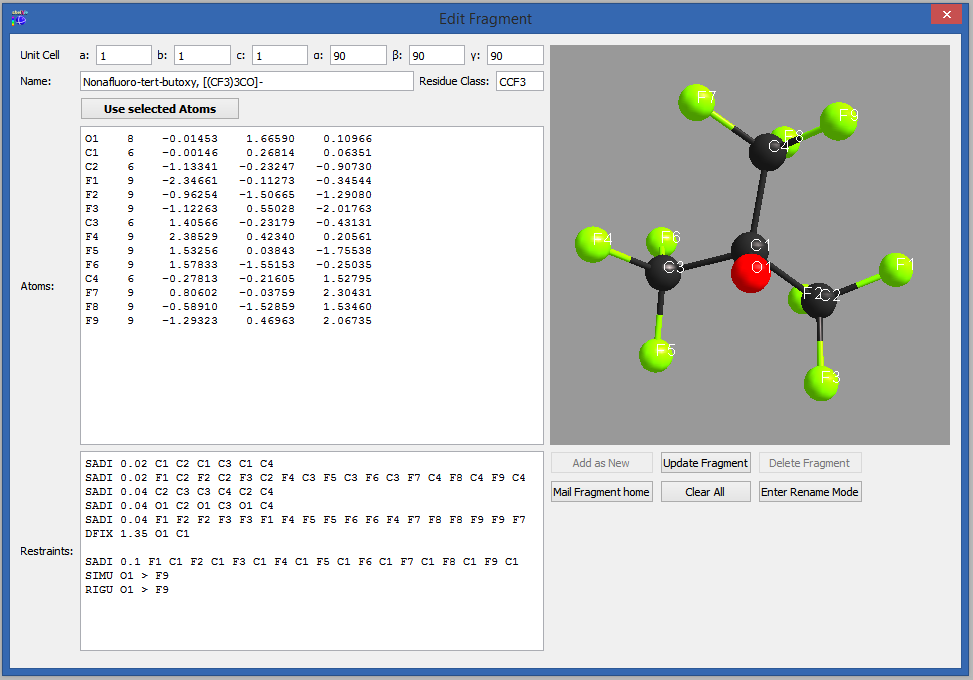Click the C3 carbon atom in the model
The width and height of the screenshot is (973, 680).
(x=664, y=272)
